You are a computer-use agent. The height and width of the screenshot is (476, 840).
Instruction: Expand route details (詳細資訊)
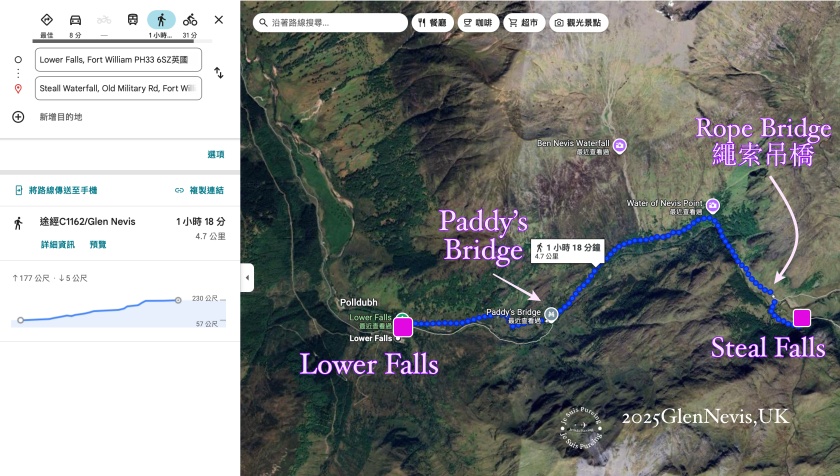[x=57, y=244]
